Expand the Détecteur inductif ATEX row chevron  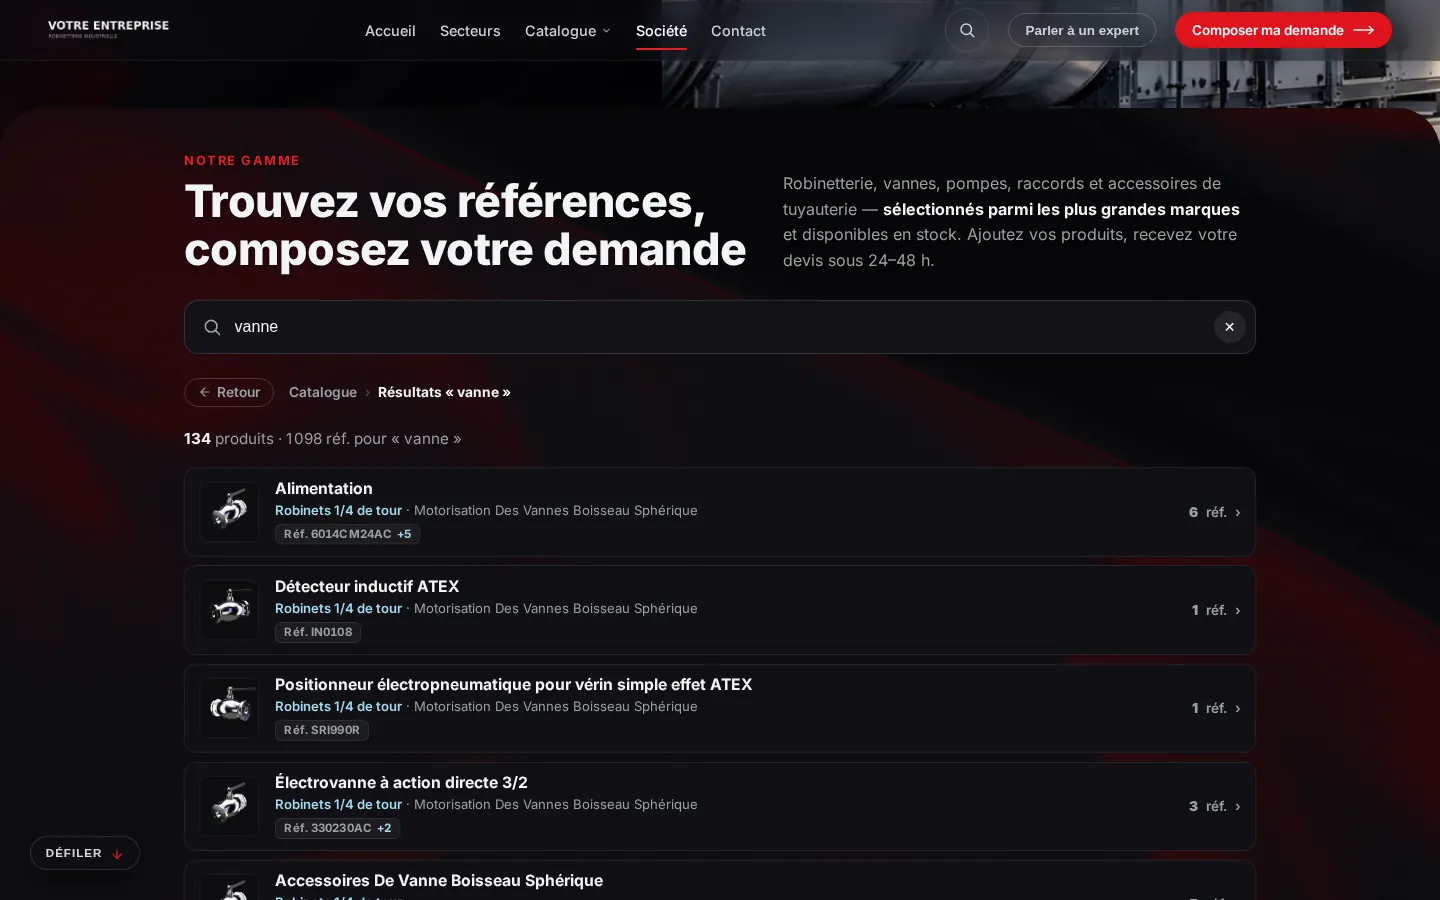[x=1237, y=610]
